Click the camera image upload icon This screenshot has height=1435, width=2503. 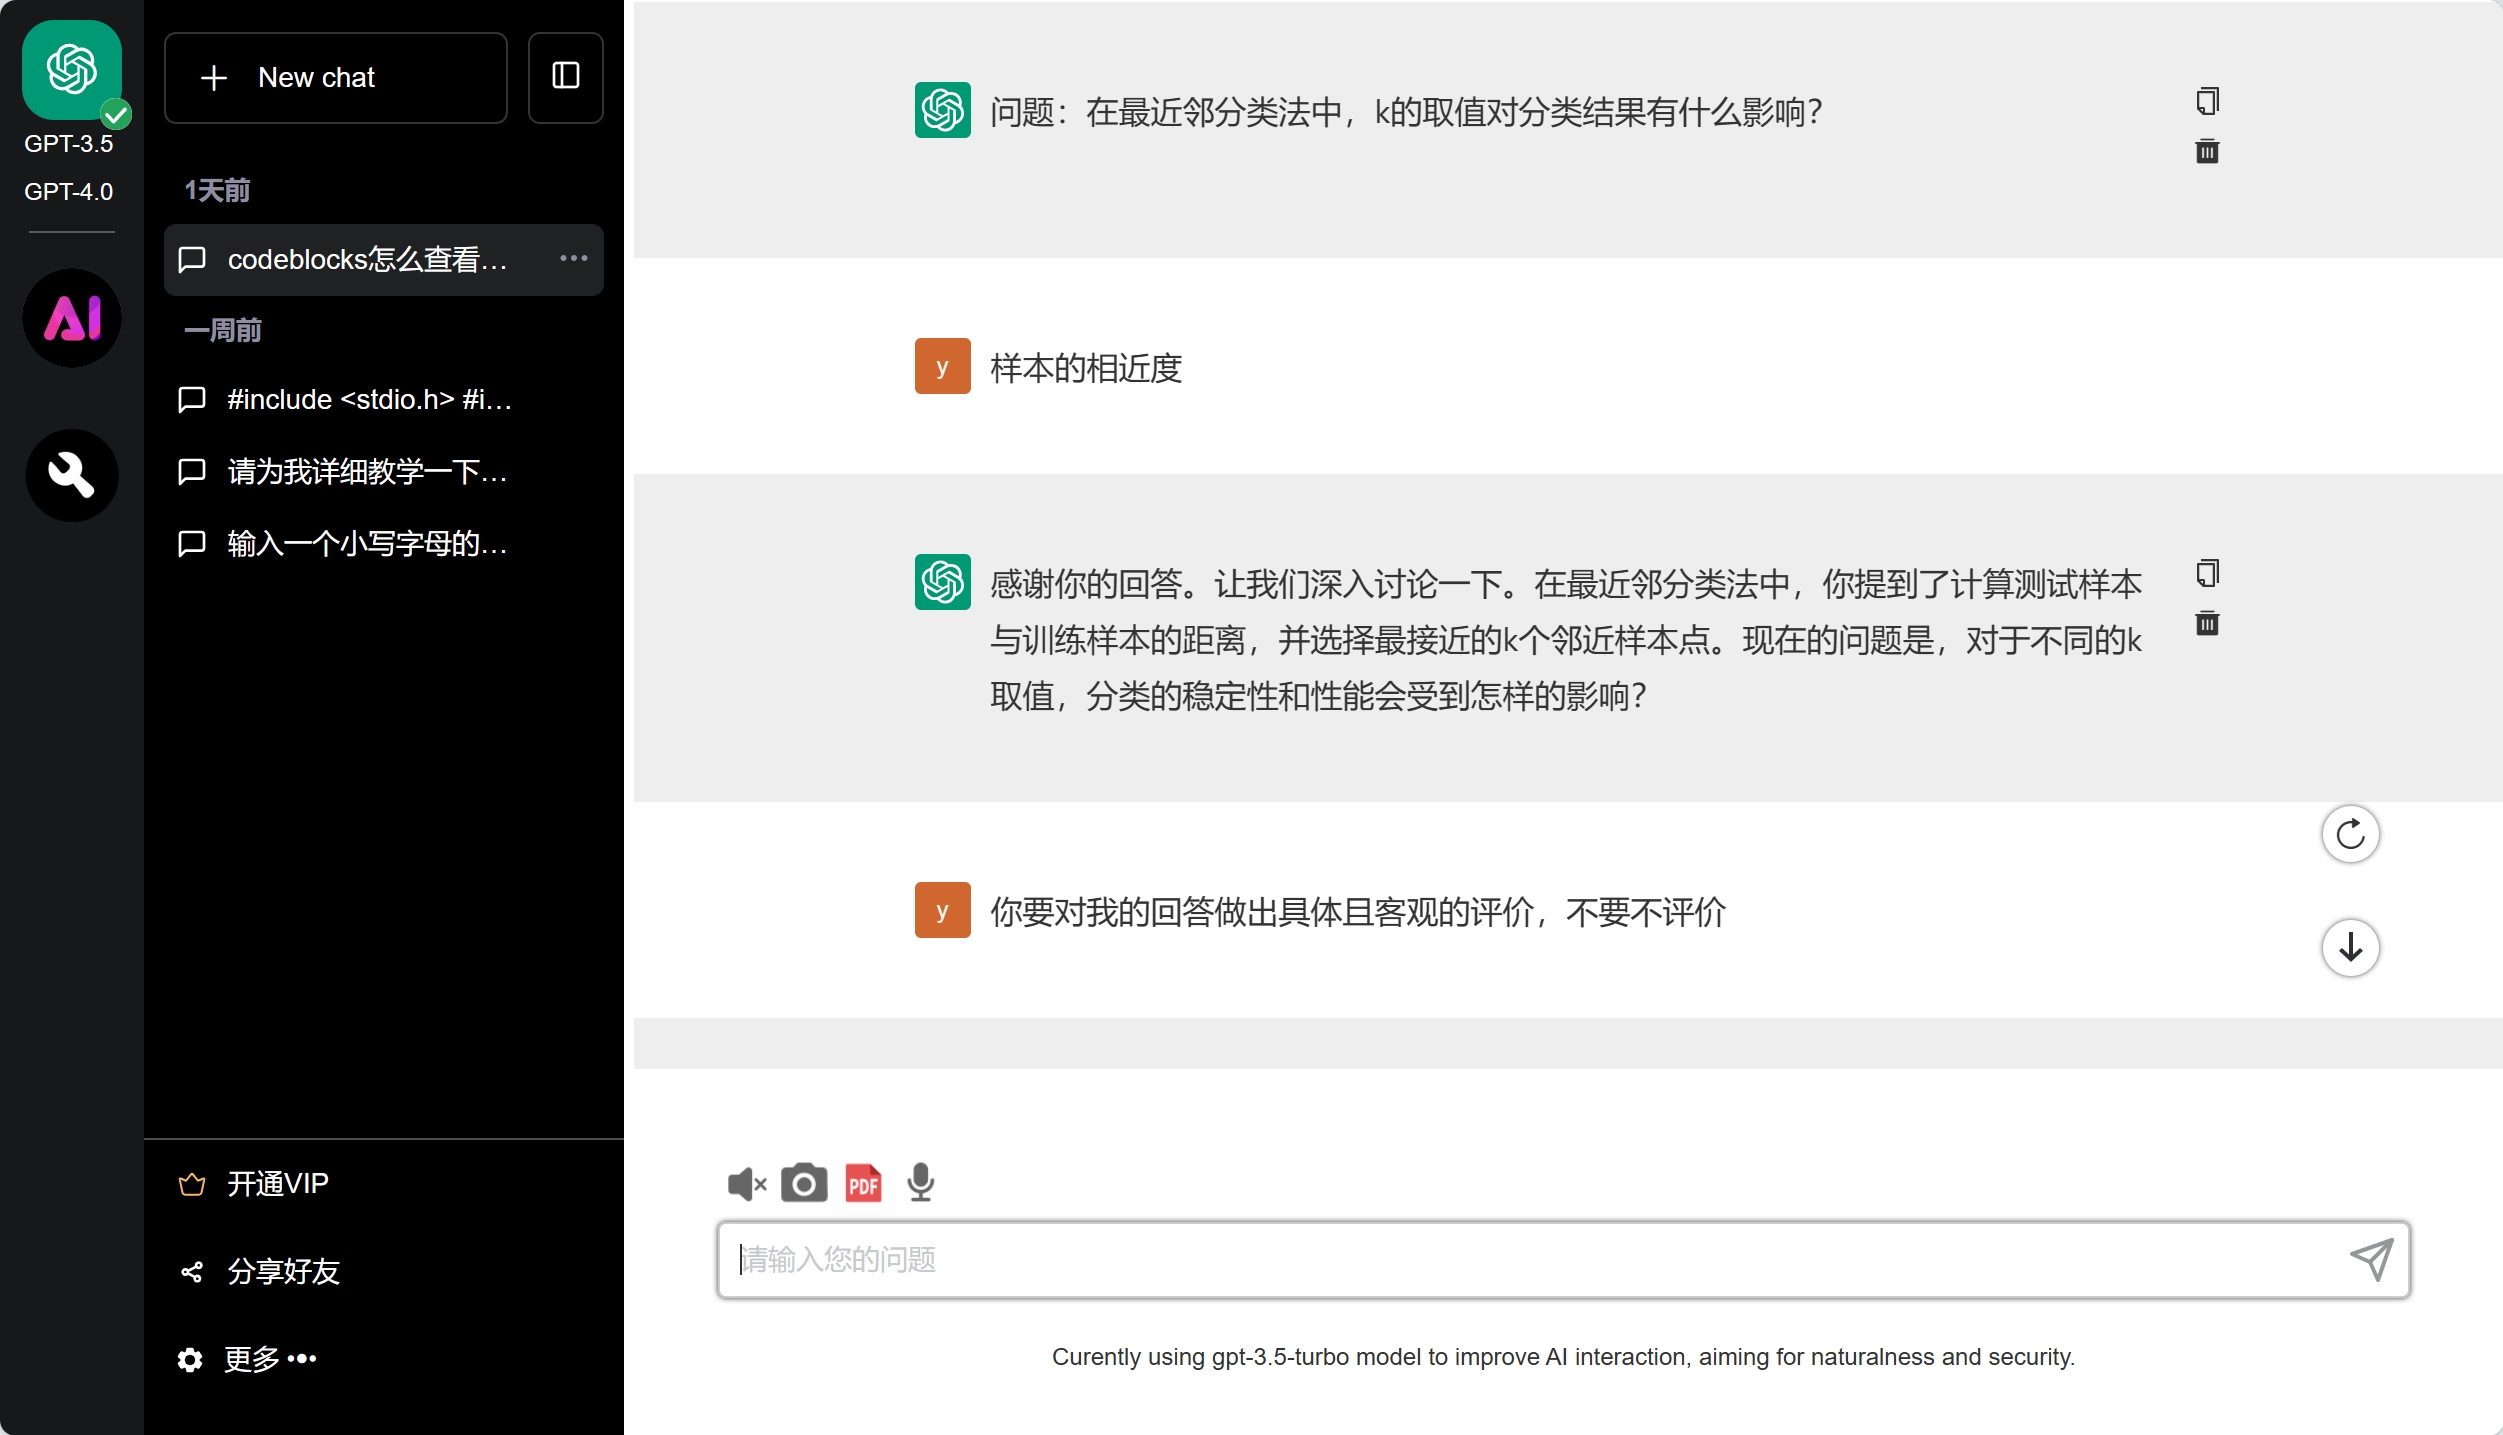(x=804, y=1184)
